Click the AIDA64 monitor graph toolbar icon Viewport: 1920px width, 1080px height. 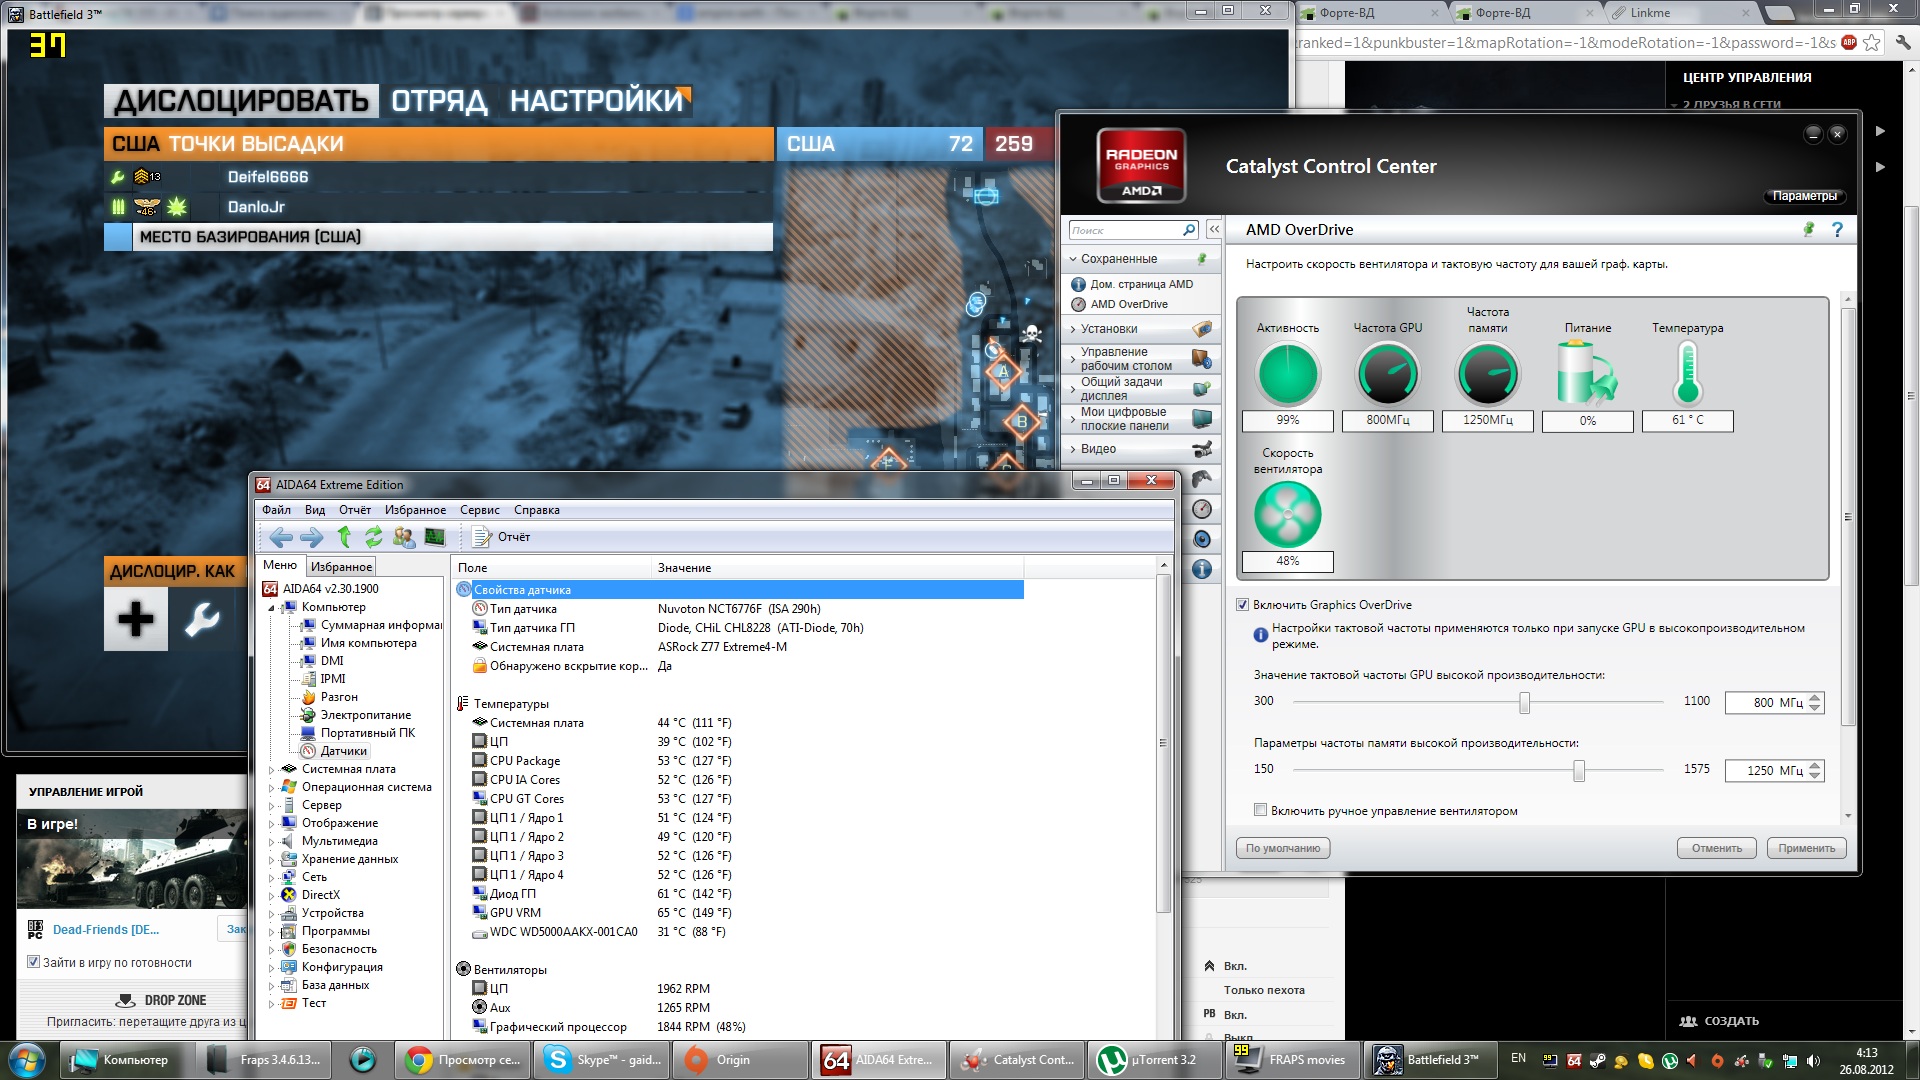pyautogui.click(x=434, y=537)
